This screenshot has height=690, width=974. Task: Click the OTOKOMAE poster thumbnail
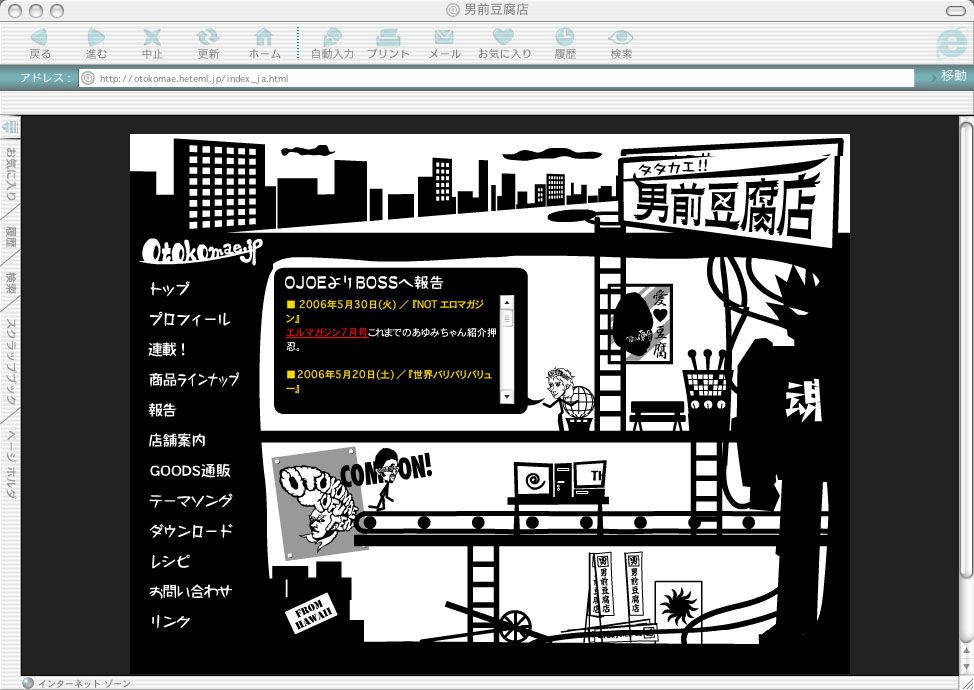pyautogui.click(x=318, y=500)
